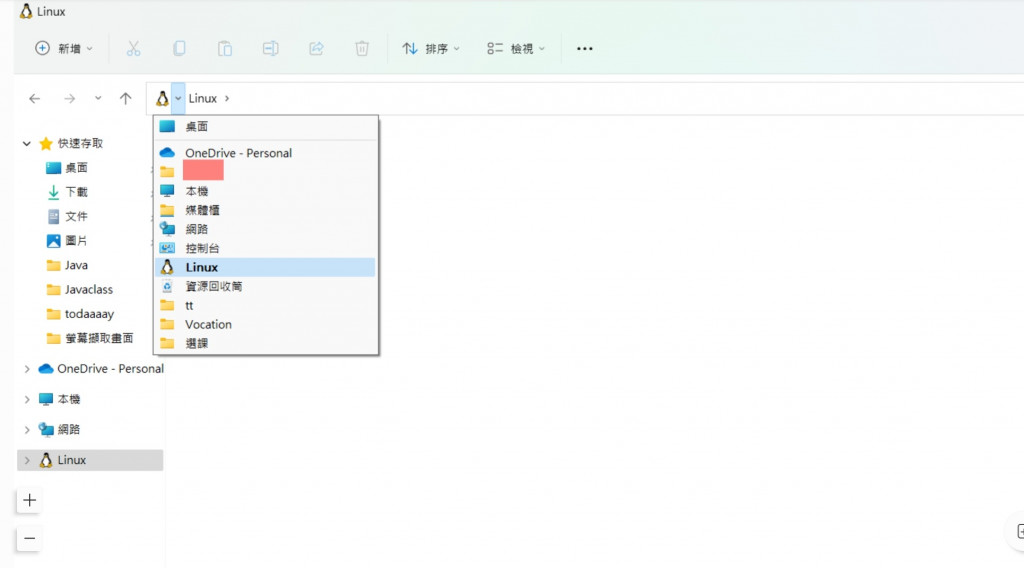Select 控制台 in dropdown list
The height and width of the screenshot is (568, 1024).
tap(266, 248)
